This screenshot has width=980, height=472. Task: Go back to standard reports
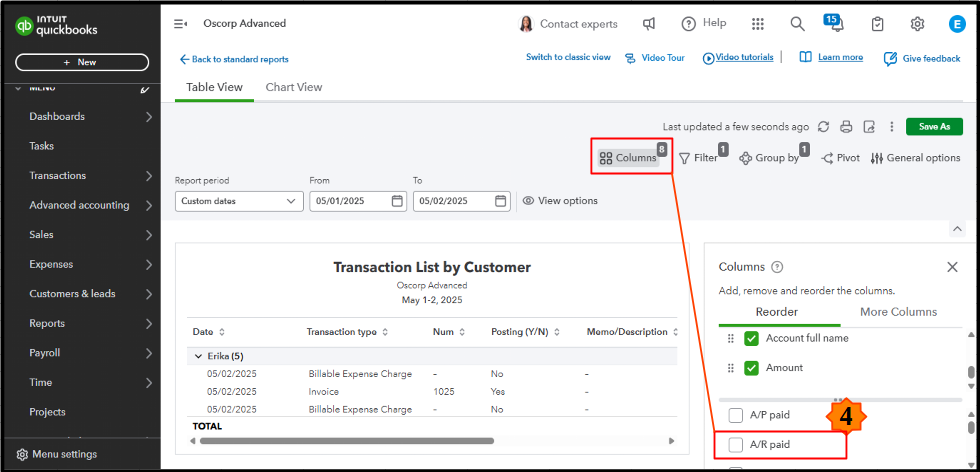tap(234, 59)
